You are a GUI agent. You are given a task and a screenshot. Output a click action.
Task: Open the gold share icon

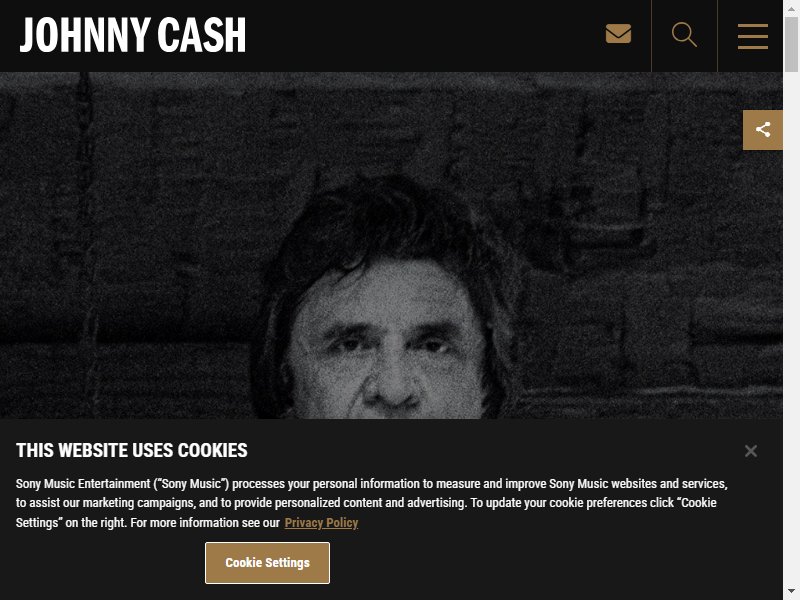click(x=762, y=130)
